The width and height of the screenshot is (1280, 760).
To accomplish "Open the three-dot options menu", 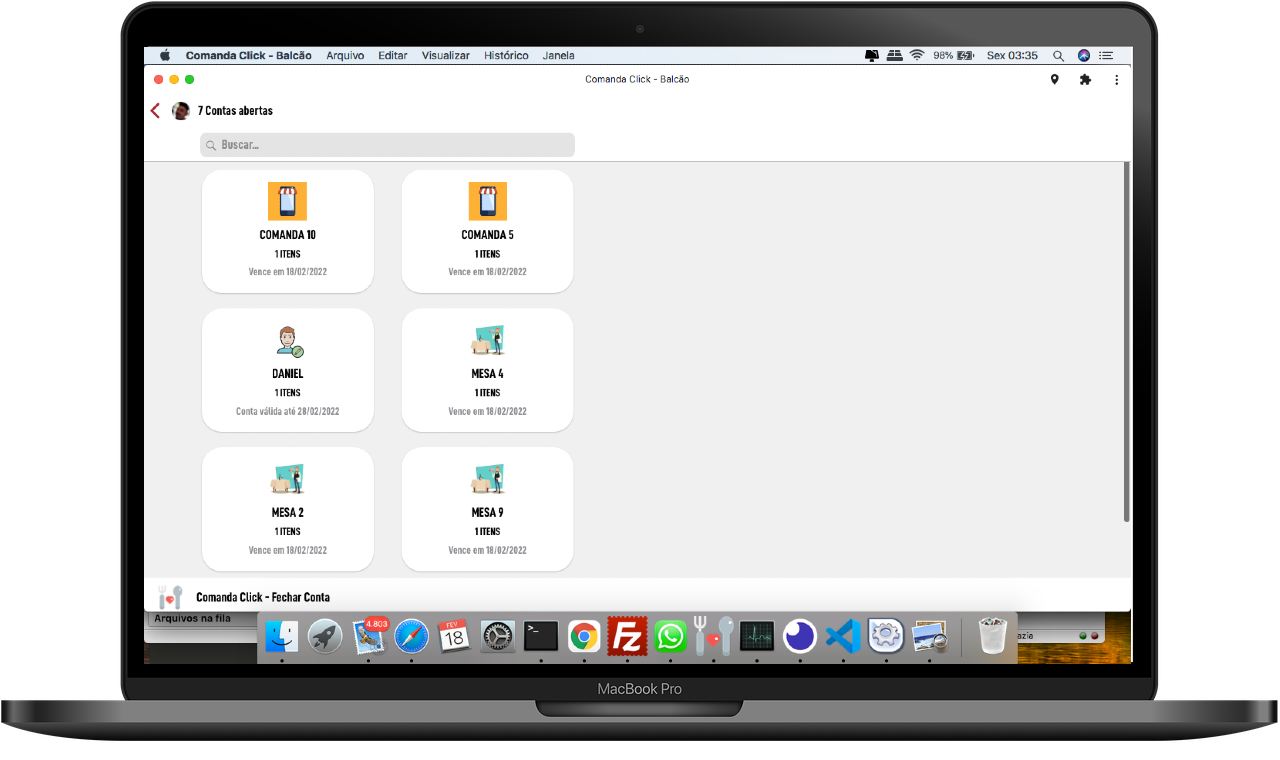I will tap(1117, 80).
